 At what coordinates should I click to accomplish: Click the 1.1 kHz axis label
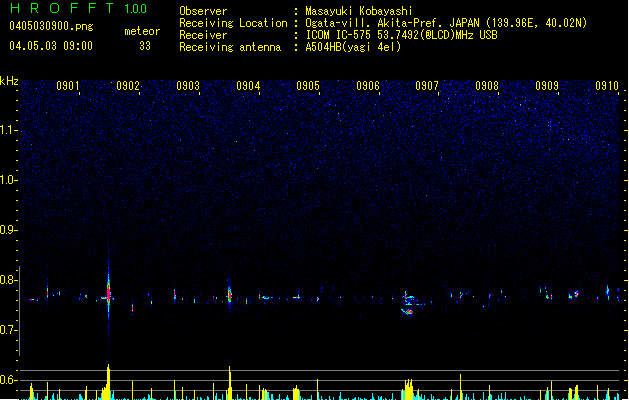[8, 130]
